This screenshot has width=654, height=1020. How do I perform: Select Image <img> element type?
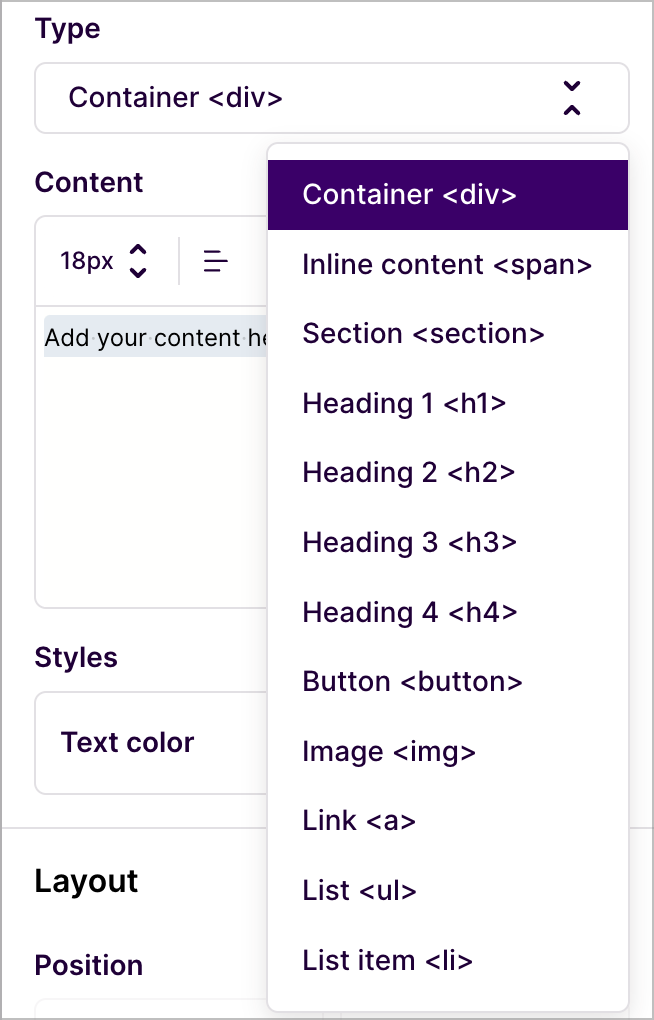pyautogui.click(x=448, y=751)
